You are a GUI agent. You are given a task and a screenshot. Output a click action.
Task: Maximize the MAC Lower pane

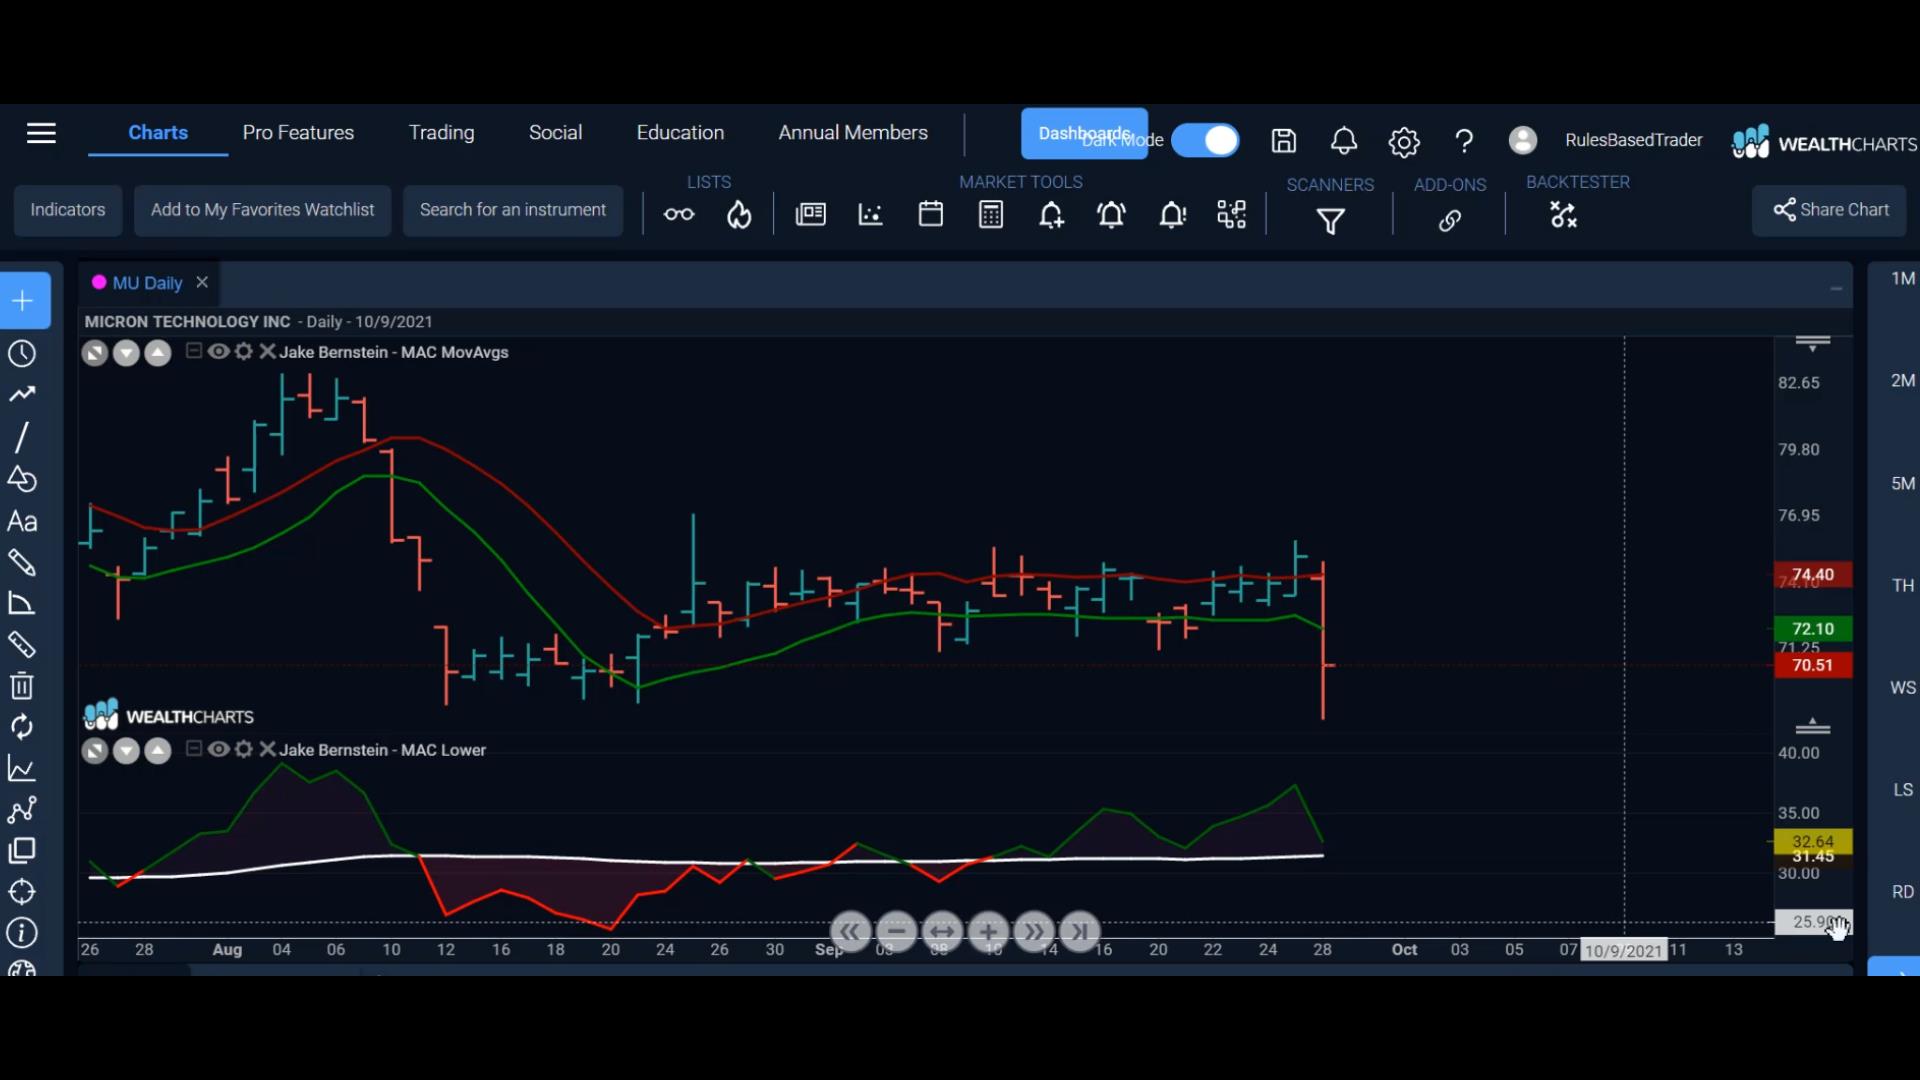tap(95, 751)
